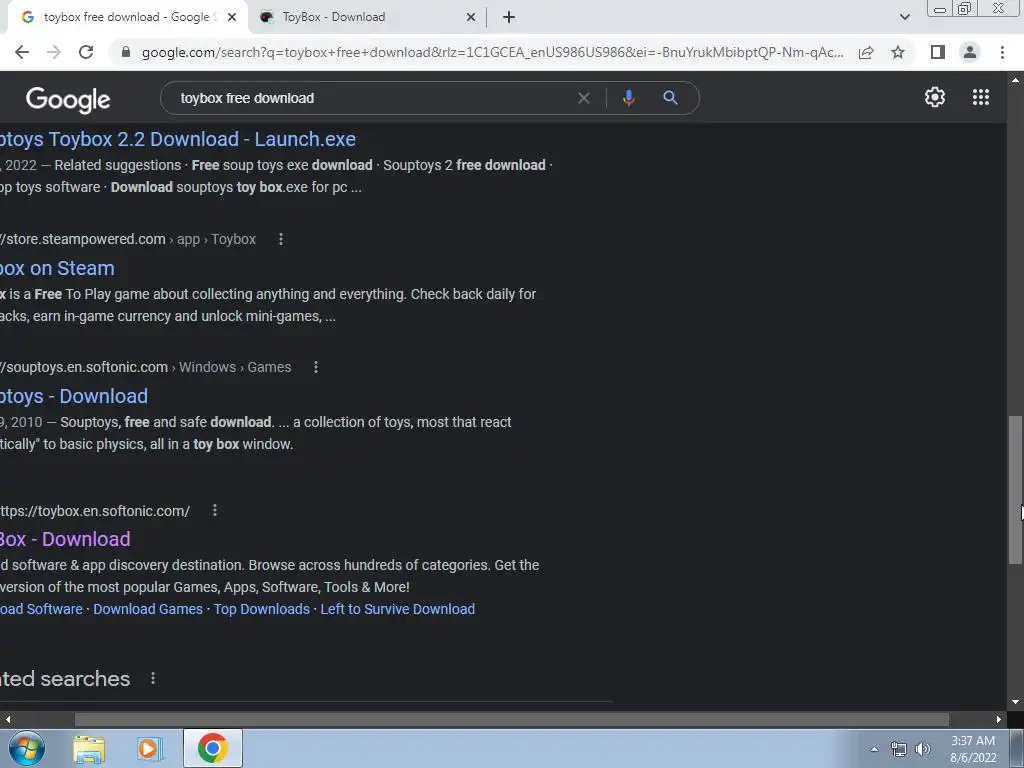The height and width of the screenshot is (768, 1024).
Task: Follow the Download Software sitelink
Action: (41, 609)
